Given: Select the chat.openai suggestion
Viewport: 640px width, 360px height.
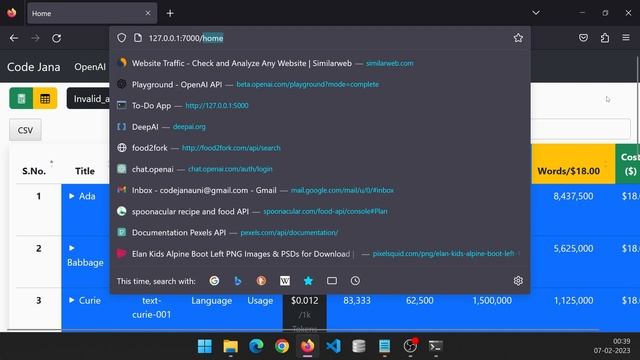Looking at the screenshot, I should (x=320, y=169).
